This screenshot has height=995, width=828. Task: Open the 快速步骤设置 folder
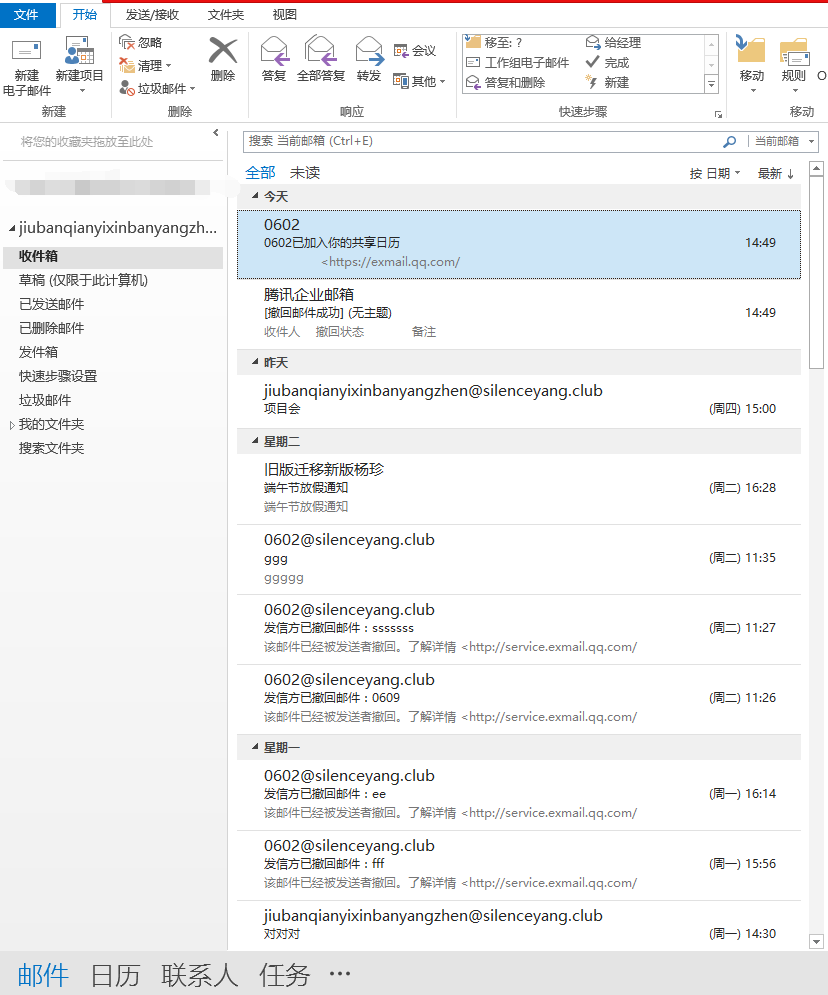(58, 376)
